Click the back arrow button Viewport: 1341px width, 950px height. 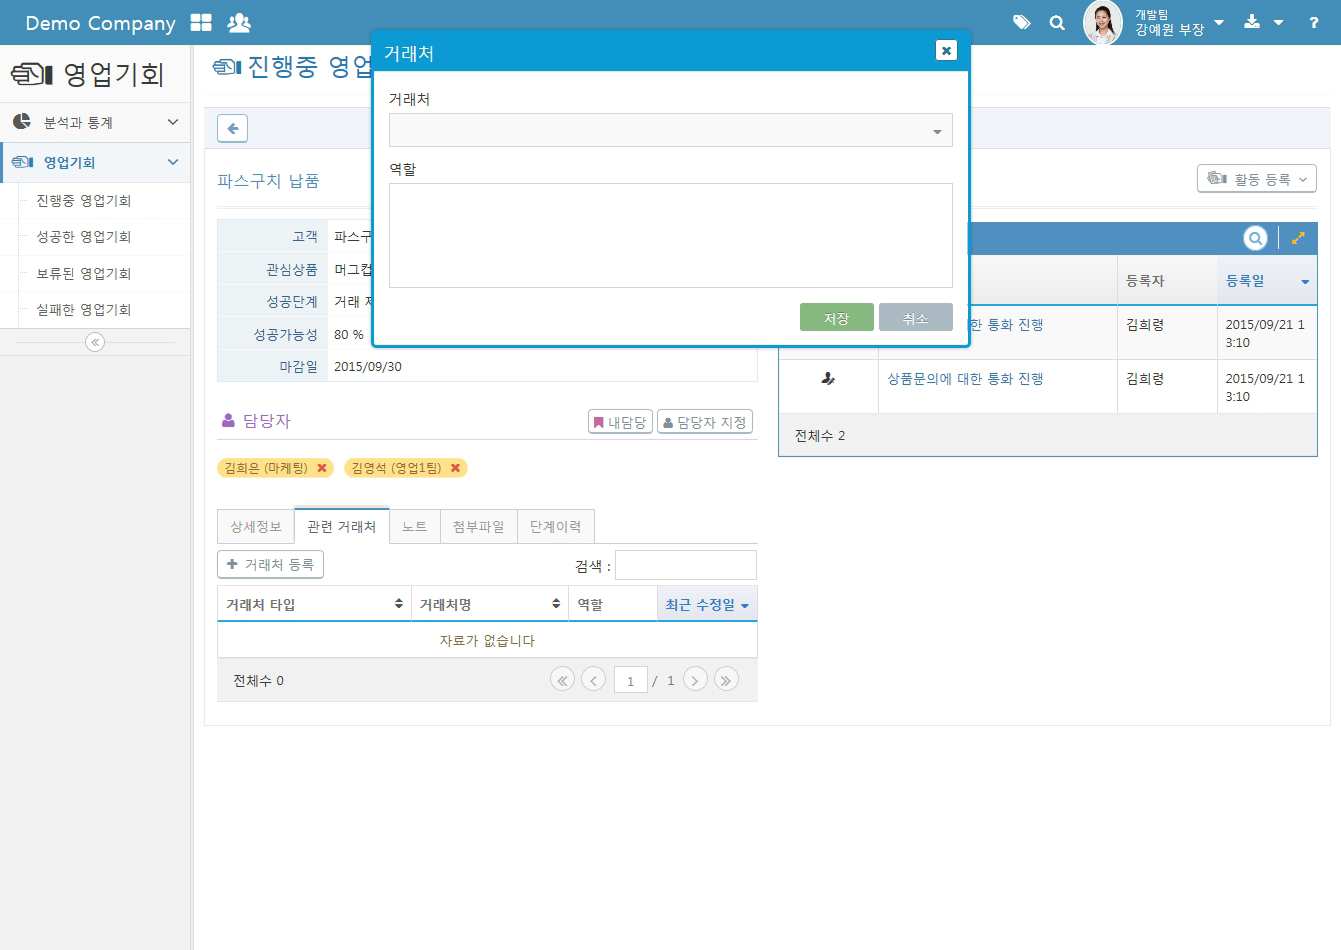pos(232,128)
